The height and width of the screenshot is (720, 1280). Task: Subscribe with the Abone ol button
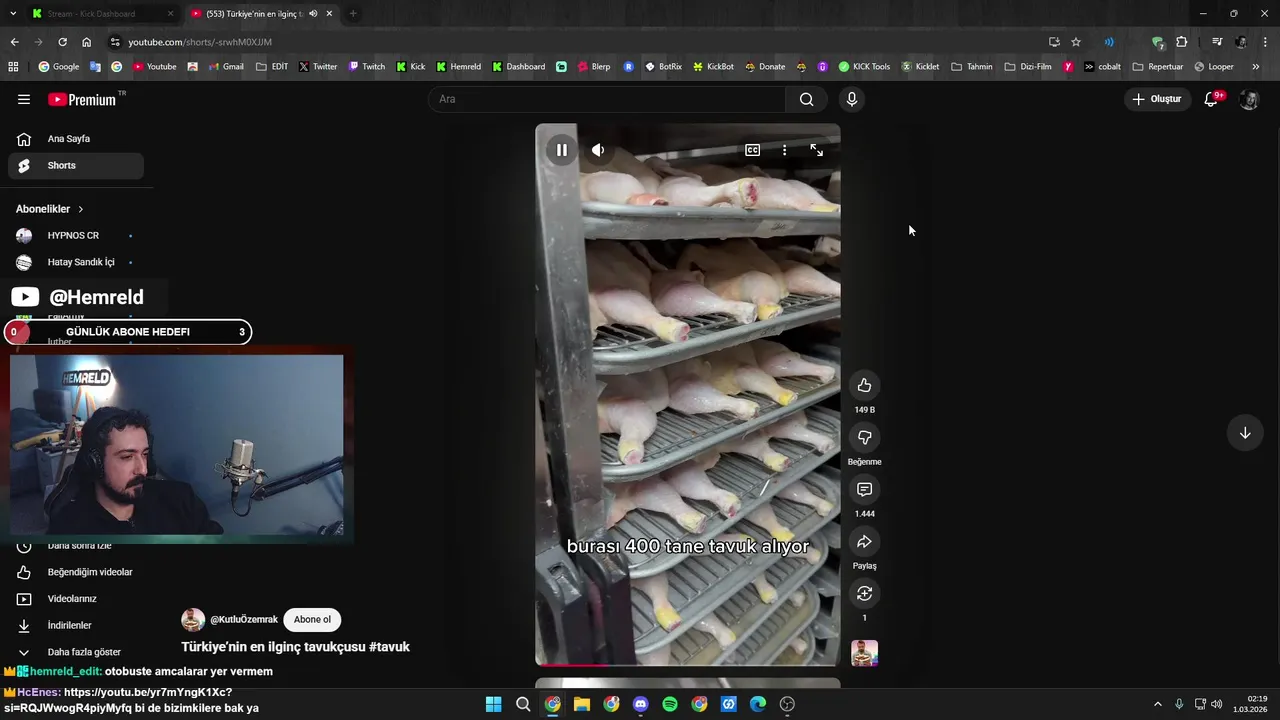[312, 619]
